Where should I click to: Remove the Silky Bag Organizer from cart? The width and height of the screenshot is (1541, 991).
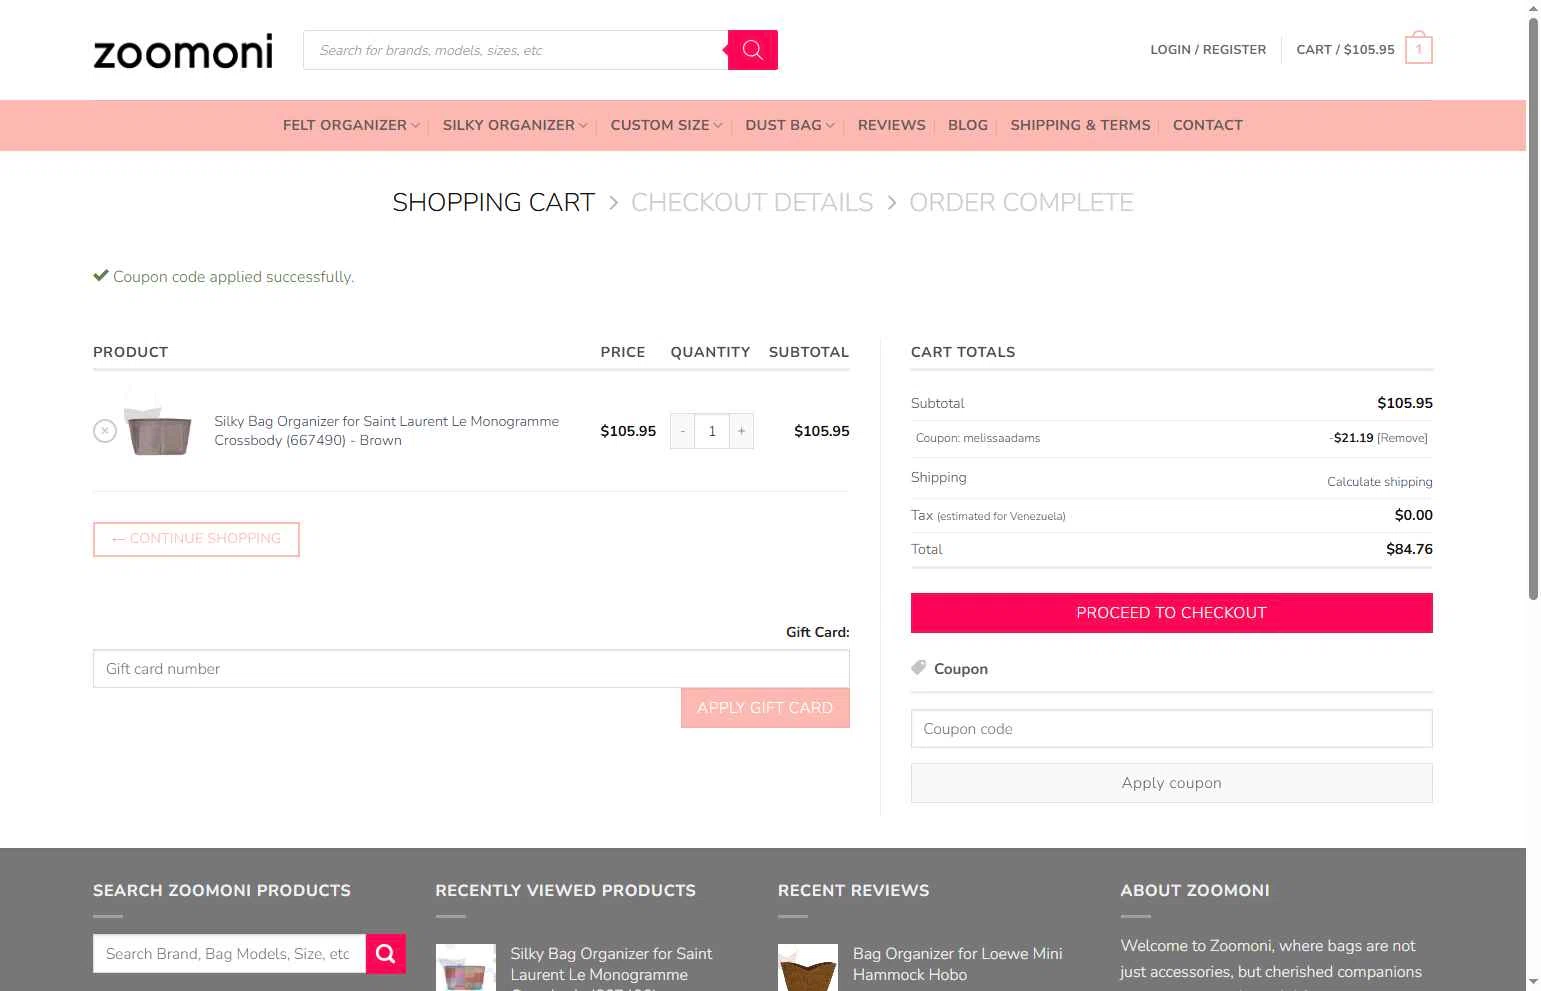click(105, 431)
